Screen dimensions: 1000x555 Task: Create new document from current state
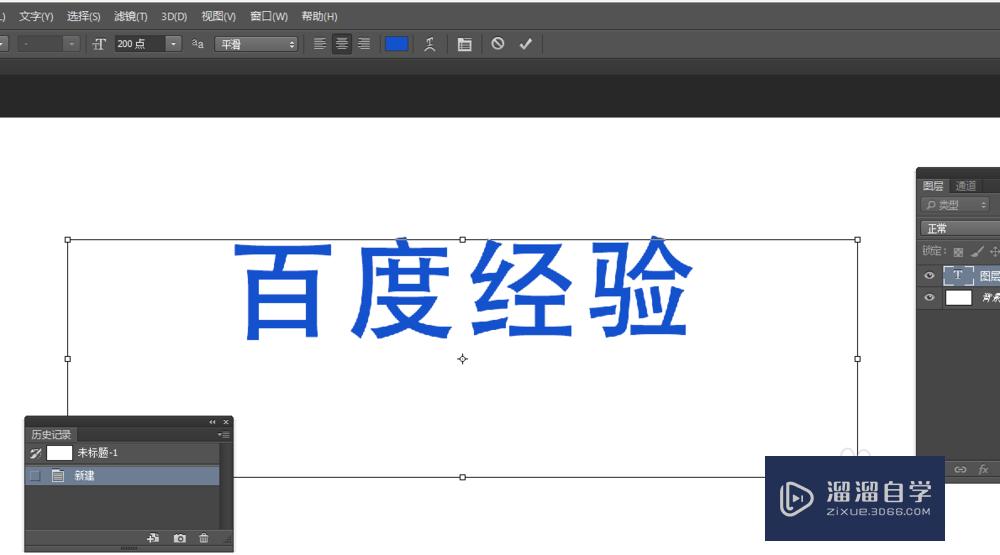pyautogui.click(x=153, y=538)
